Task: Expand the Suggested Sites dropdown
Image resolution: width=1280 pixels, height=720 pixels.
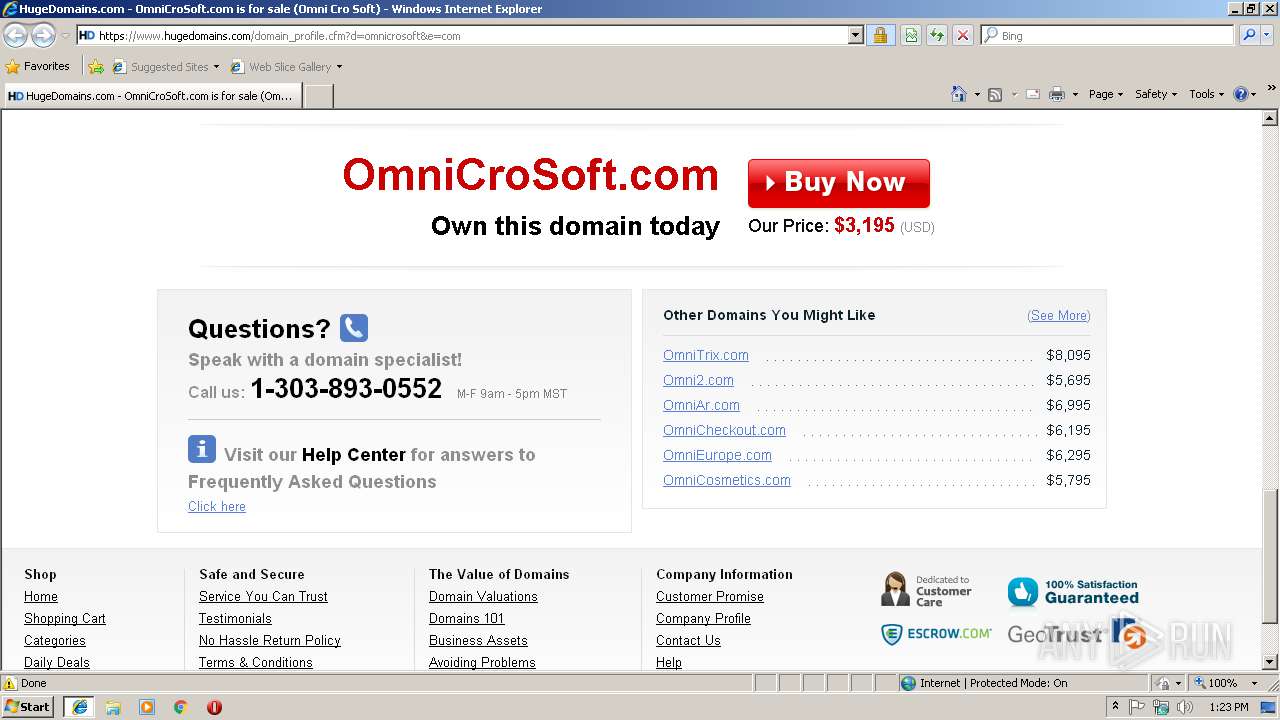Action: (216, 67)
